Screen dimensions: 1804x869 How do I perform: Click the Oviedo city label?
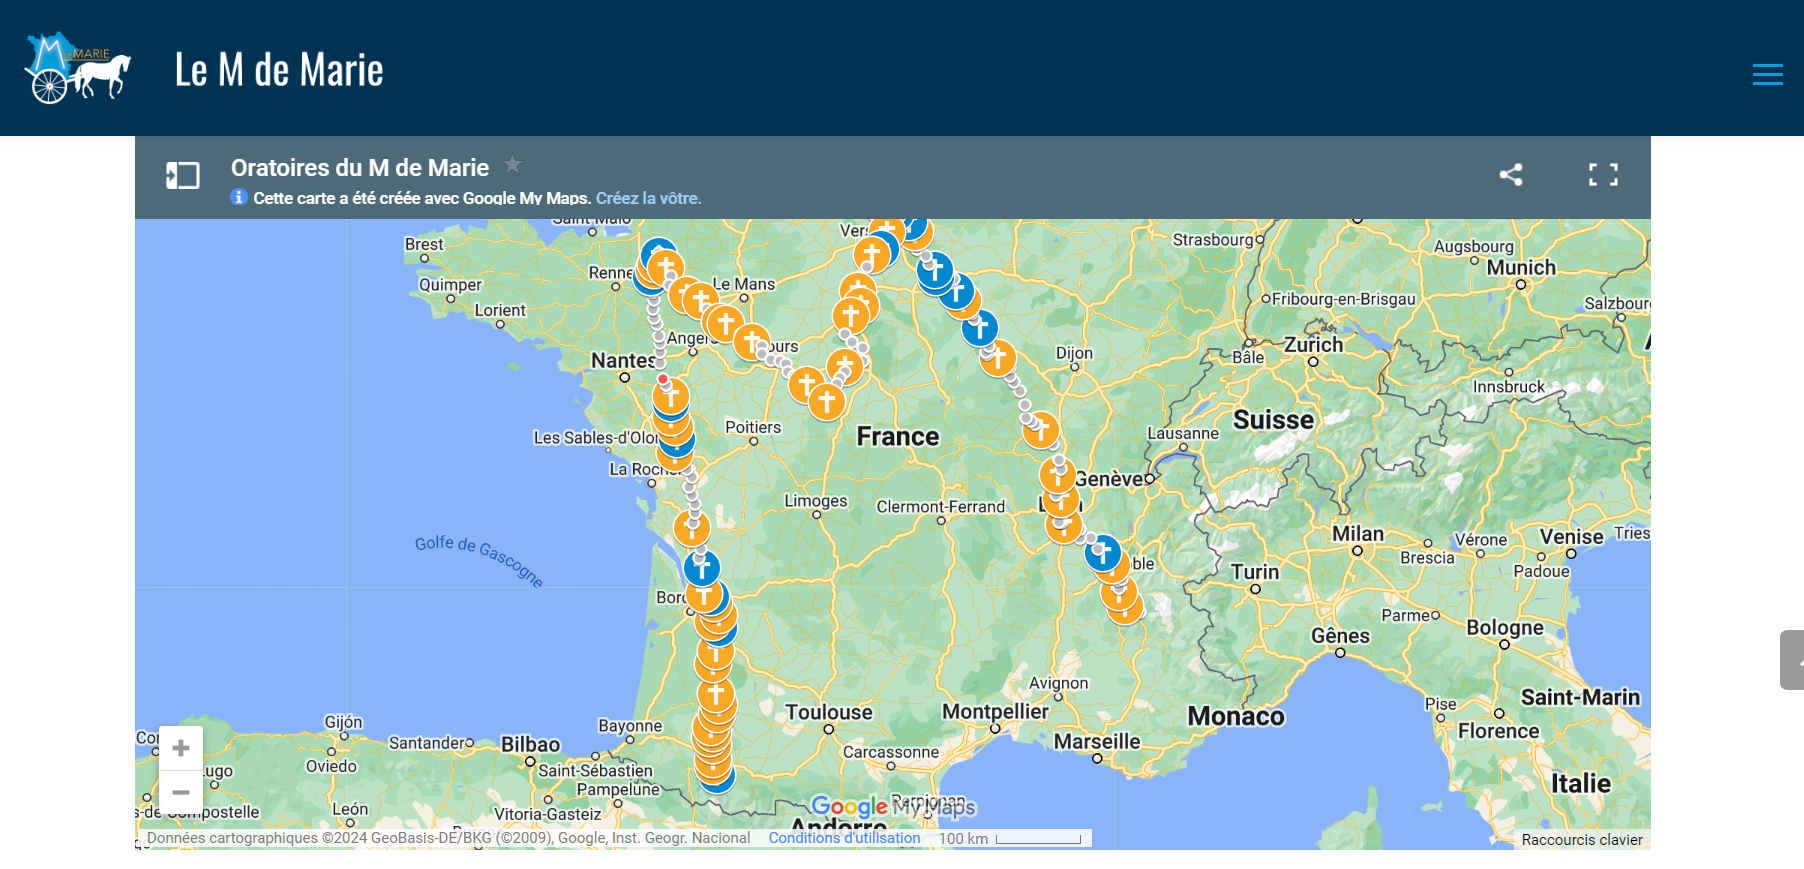click(x=331, y=766)
